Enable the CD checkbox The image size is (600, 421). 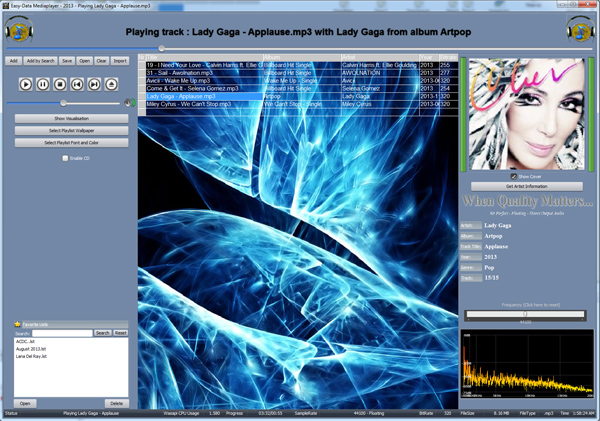coord(65,158)
